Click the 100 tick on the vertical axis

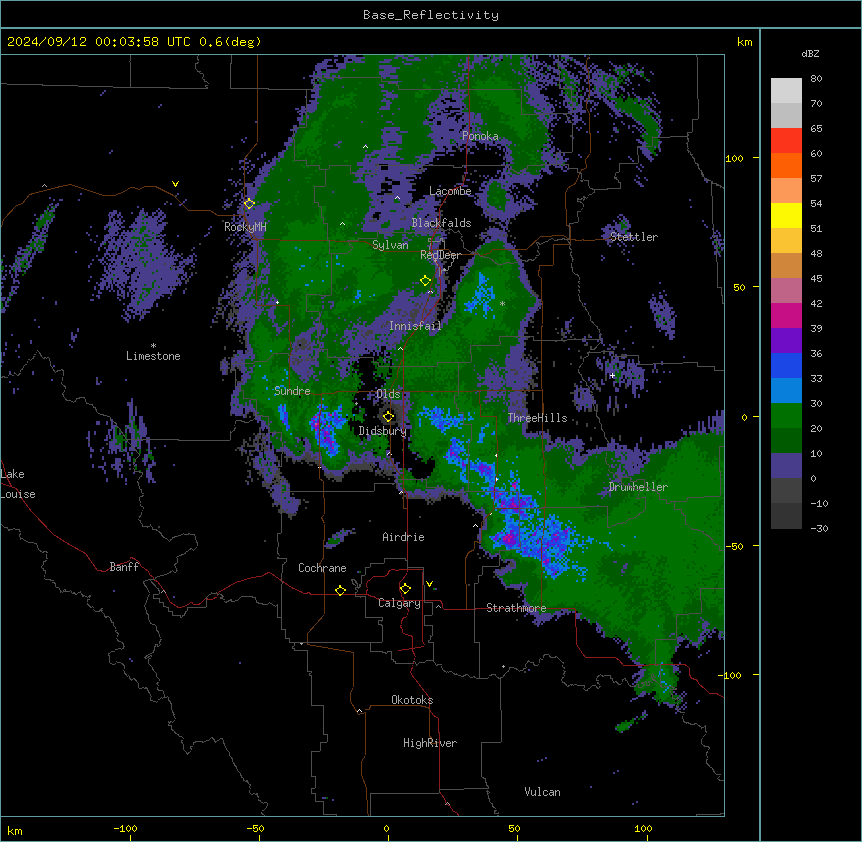(x=734, y=158)
